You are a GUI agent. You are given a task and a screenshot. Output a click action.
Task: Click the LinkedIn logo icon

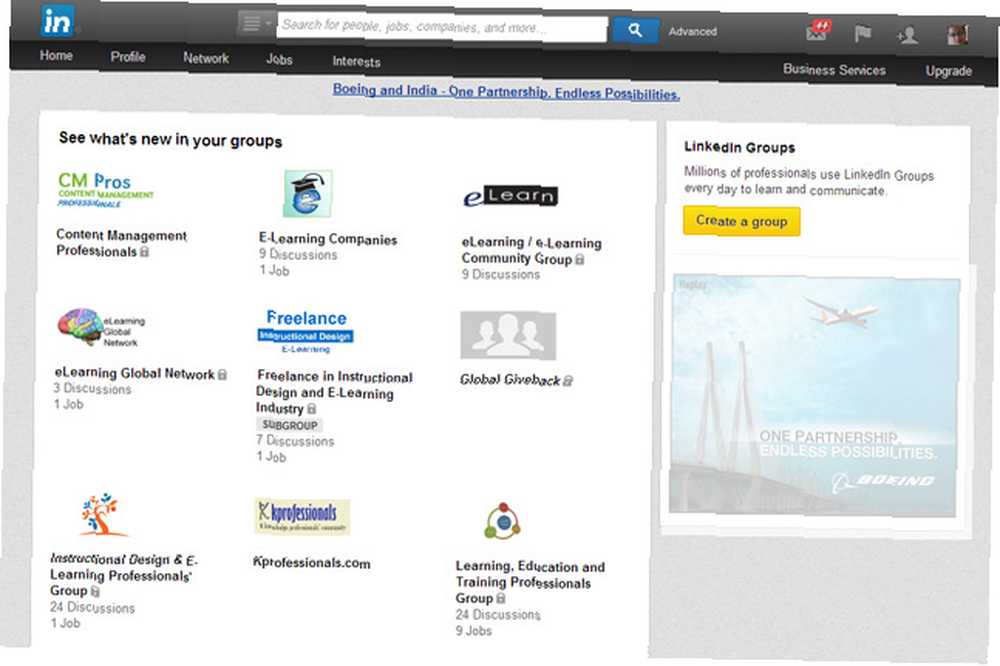pos(57,21)
